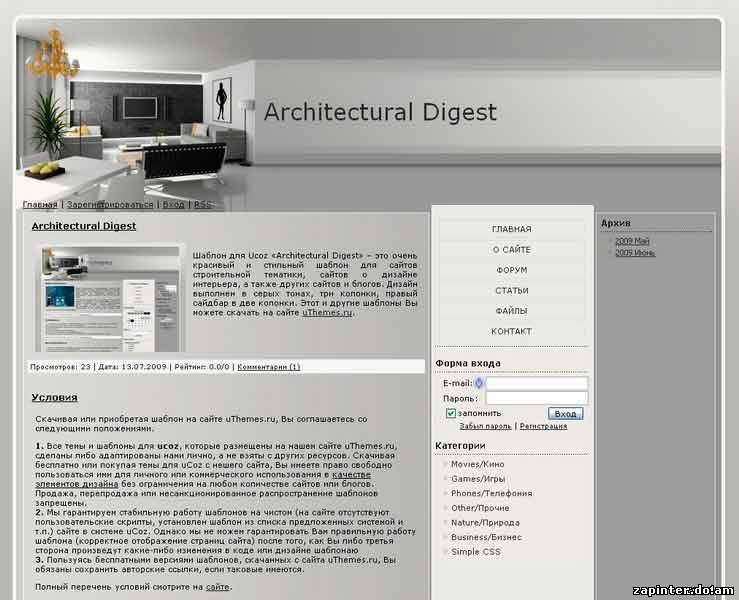Open the Регистрация link in login form
This screenshot has width=739, height=600.
[543, 426]
